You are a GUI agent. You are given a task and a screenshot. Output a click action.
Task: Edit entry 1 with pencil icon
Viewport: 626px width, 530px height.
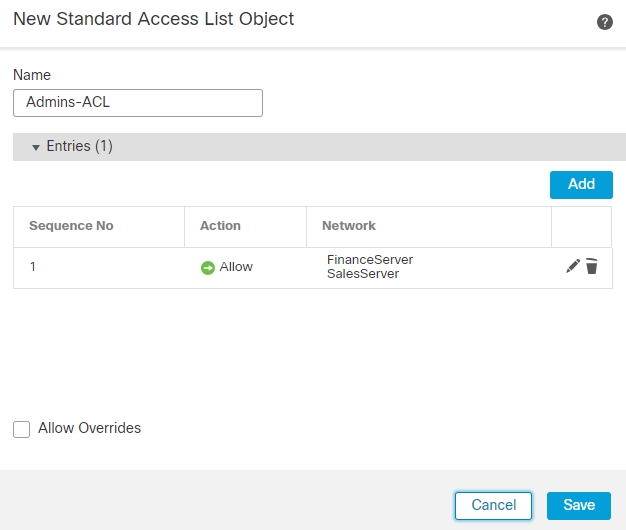click(573, 266)
